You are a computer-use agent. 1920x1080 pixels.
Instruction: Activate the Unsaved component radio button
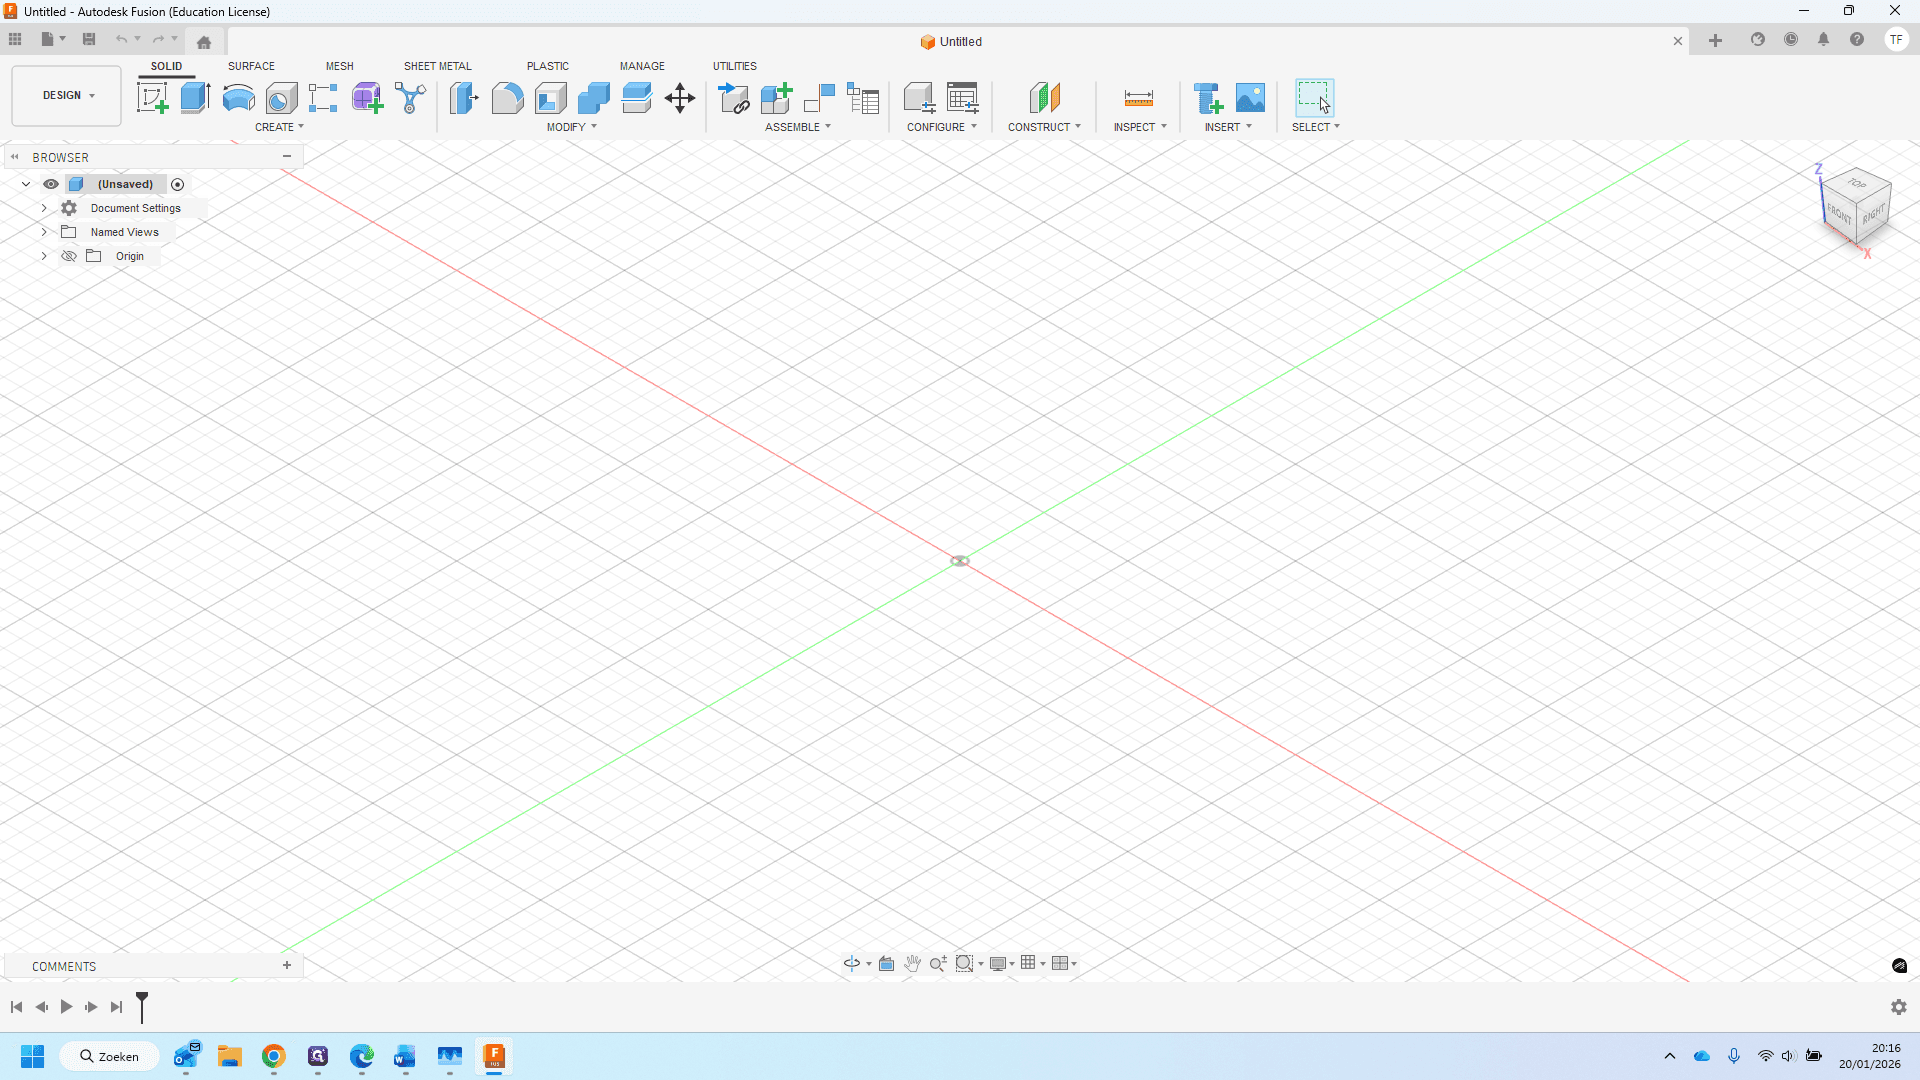click(178, 184)
